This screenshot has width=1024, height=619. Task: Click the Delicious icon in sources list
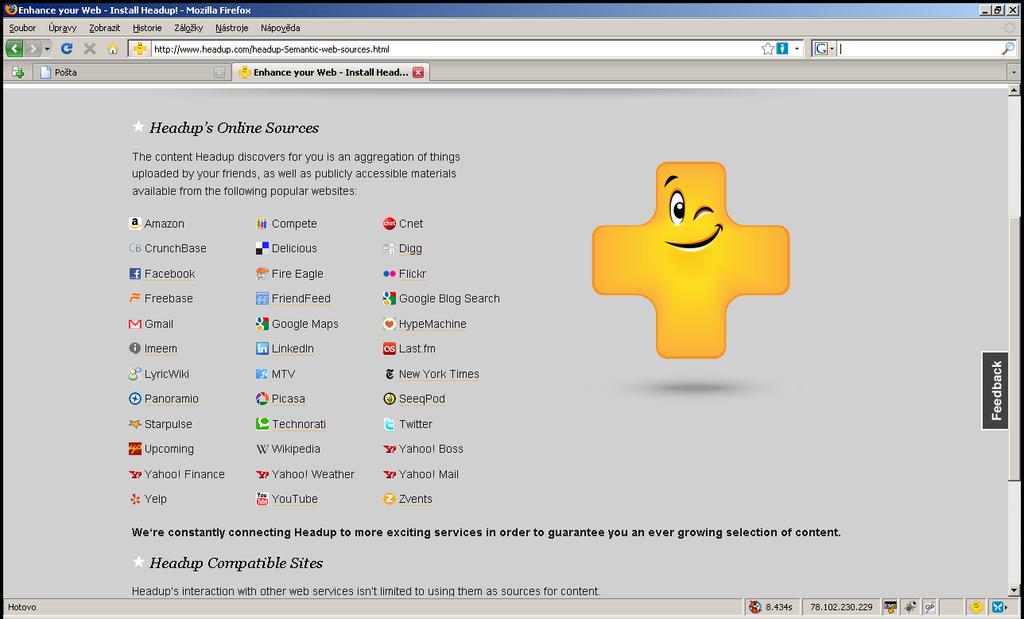(x=262, y=248)
